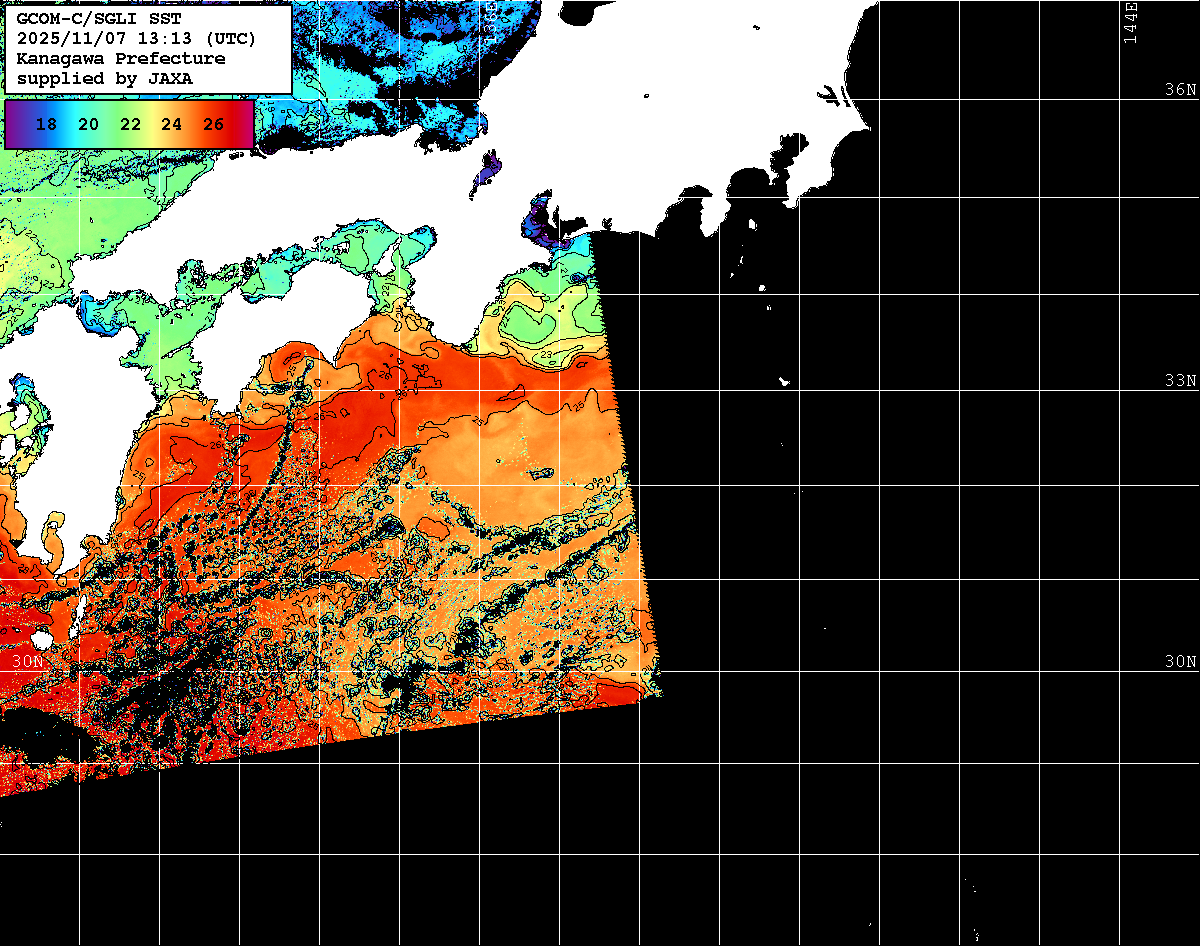Image resolution: width=1200 pixels, height=946 pixels.
Task: Click the 30N label on the left edge
Action: click(x=28, y=662)
